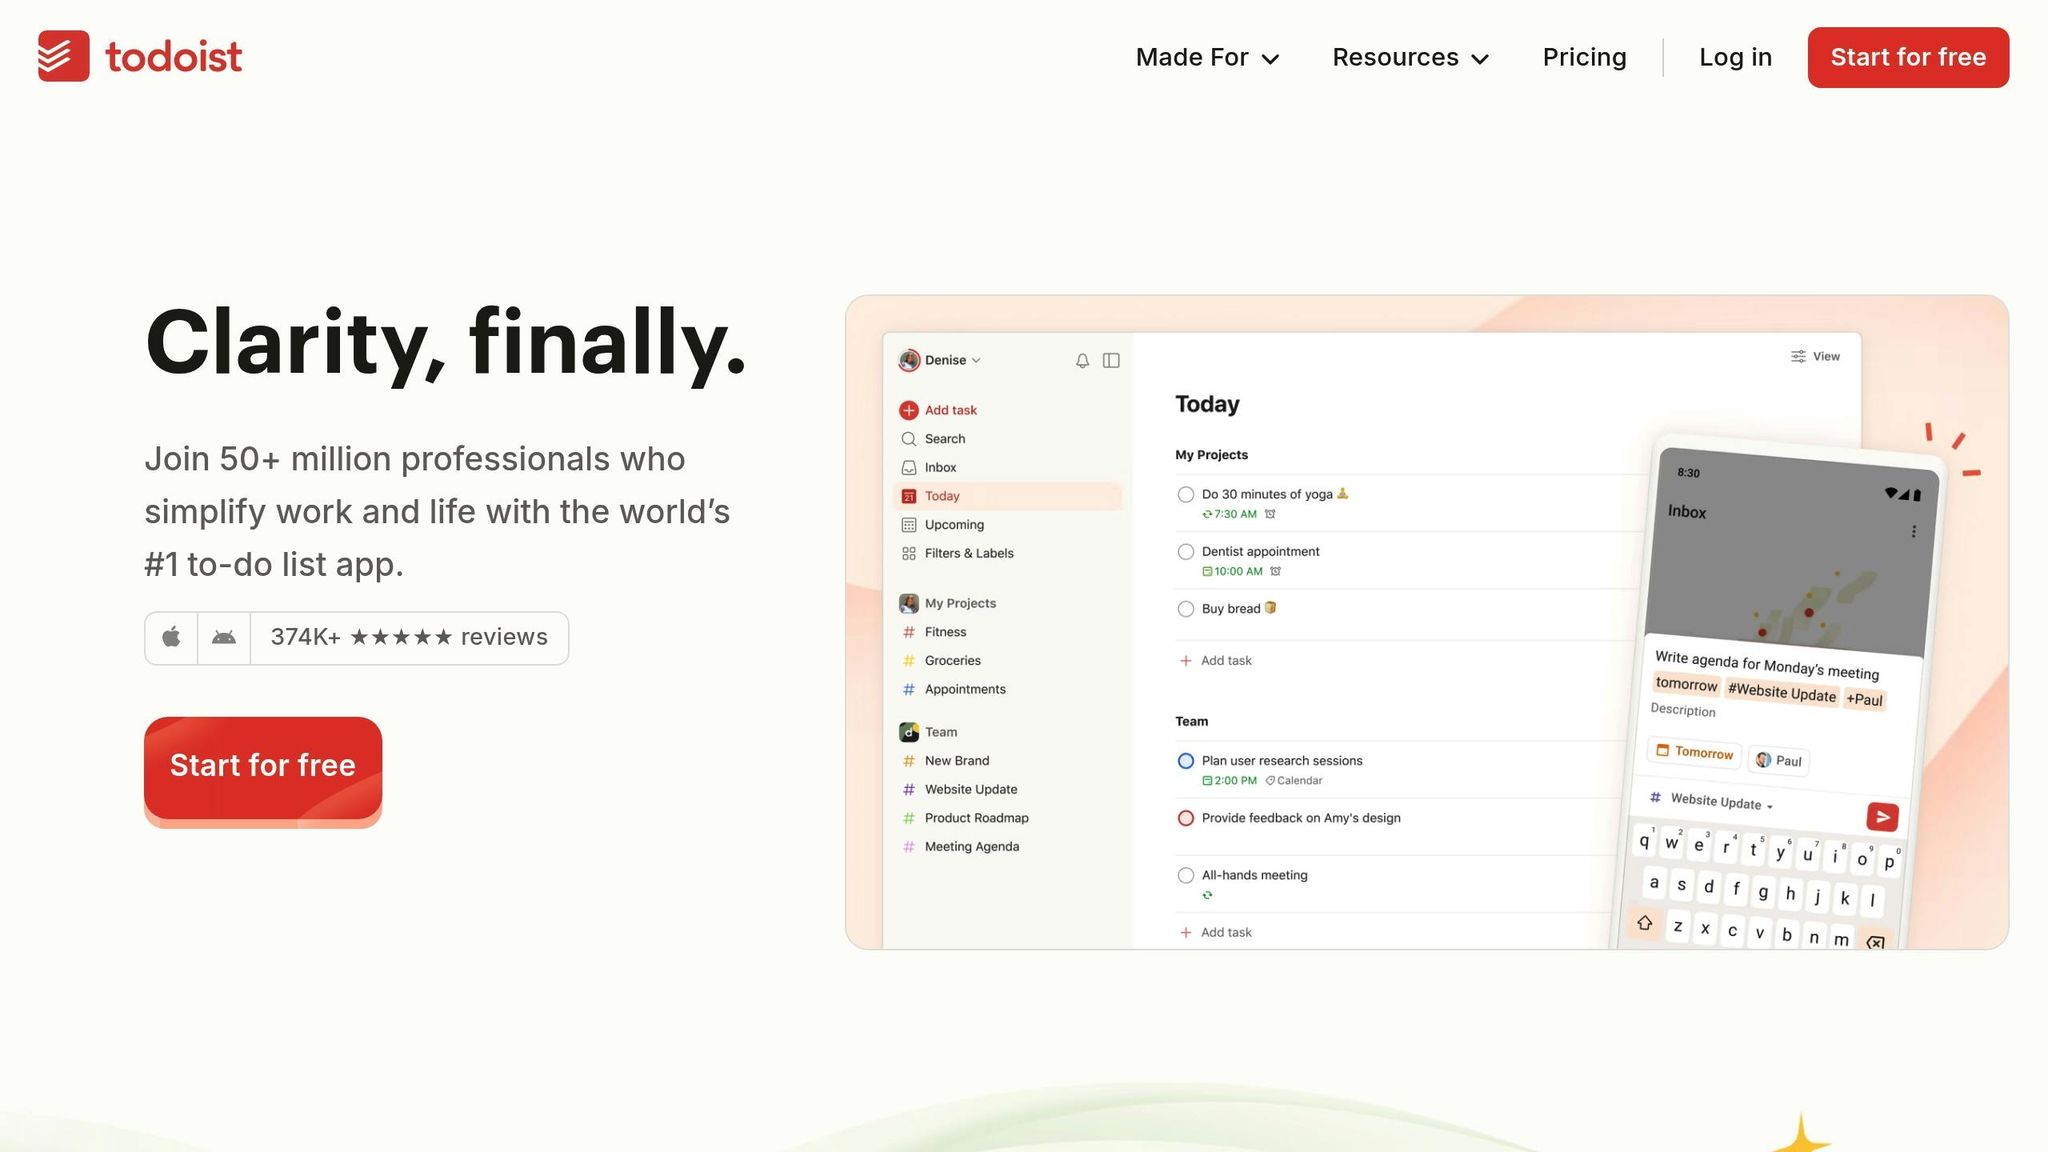Expand the Denise account dropdown

(x=978, y=360)
